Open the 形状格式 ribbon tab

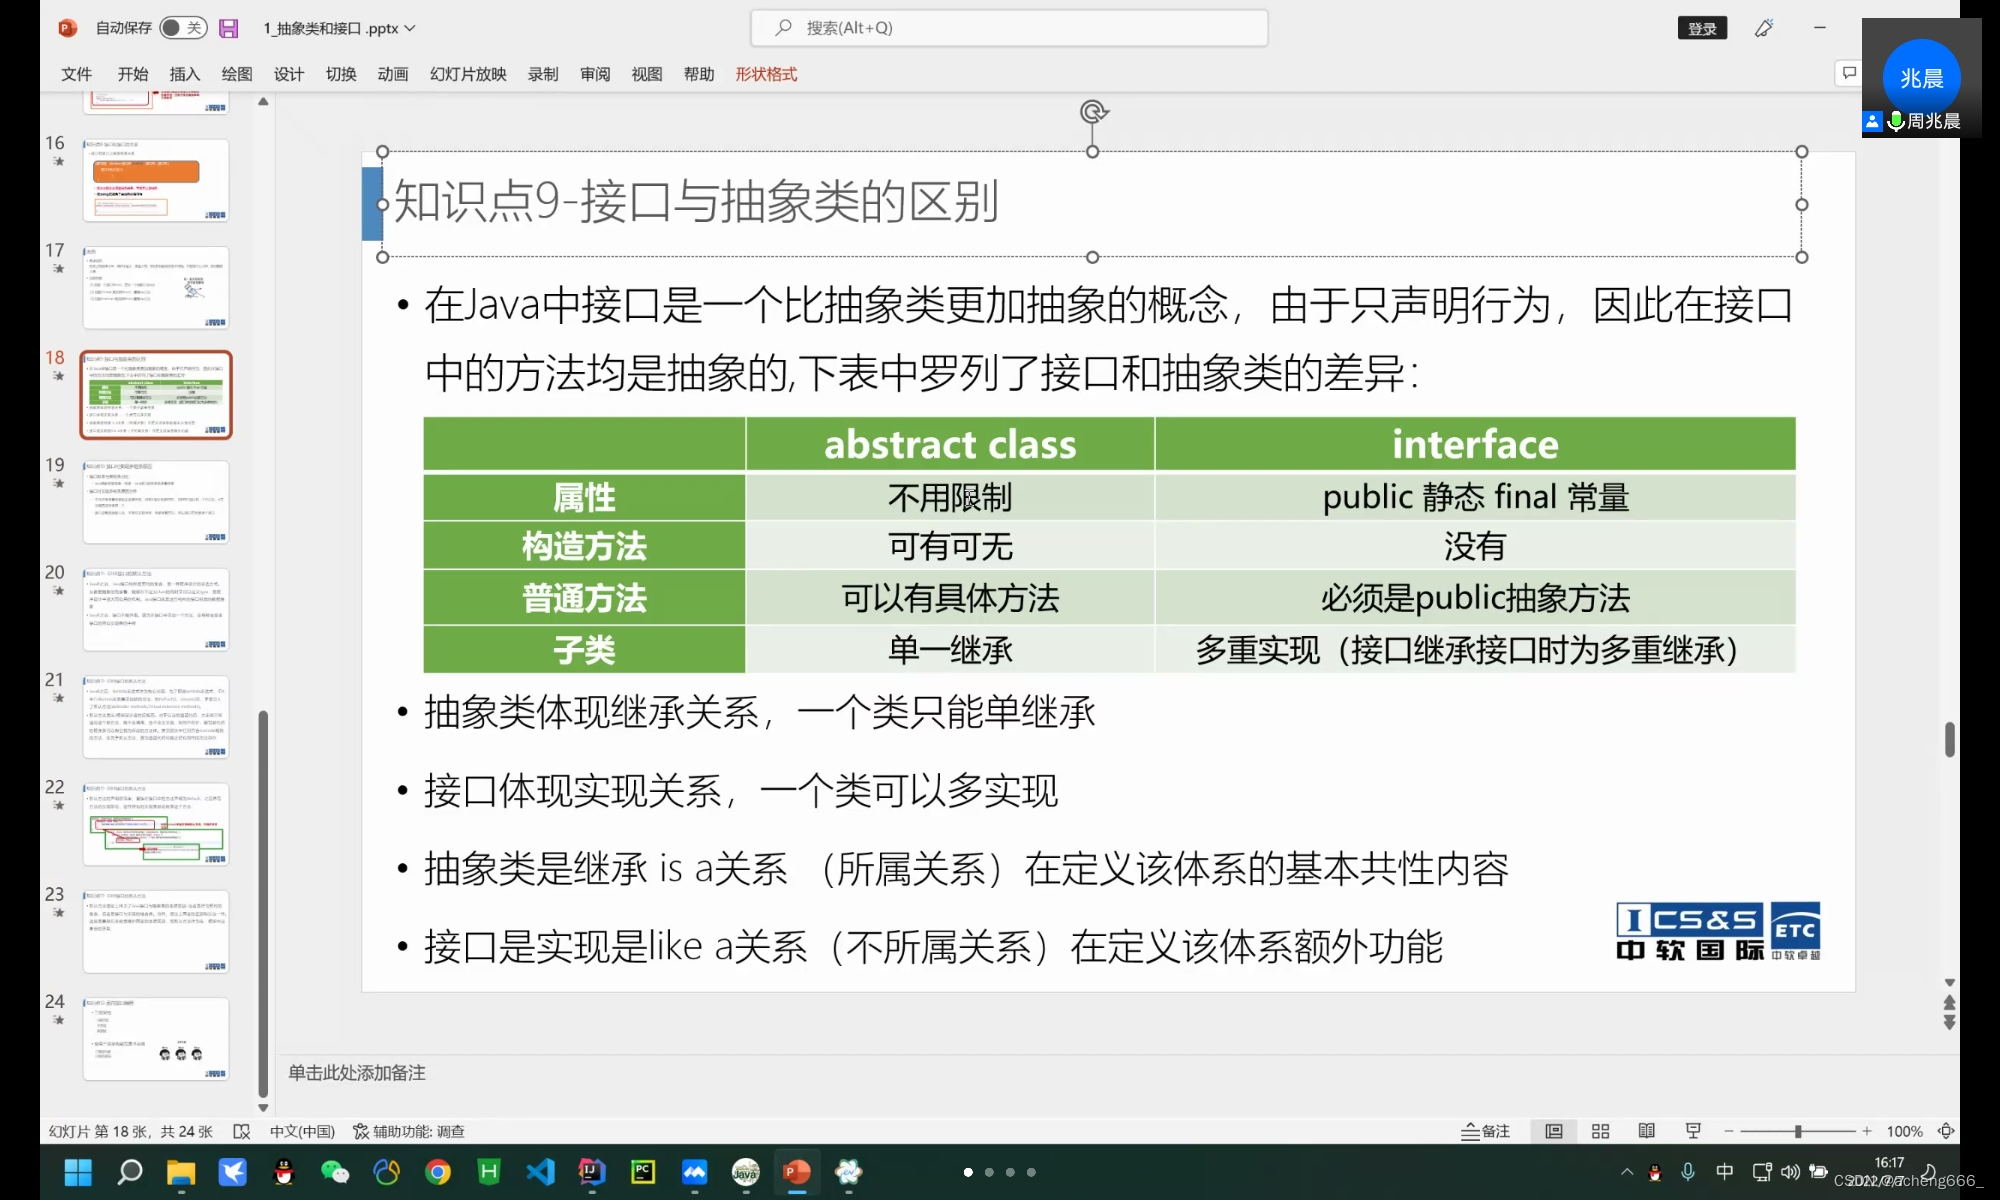[766, 74]
